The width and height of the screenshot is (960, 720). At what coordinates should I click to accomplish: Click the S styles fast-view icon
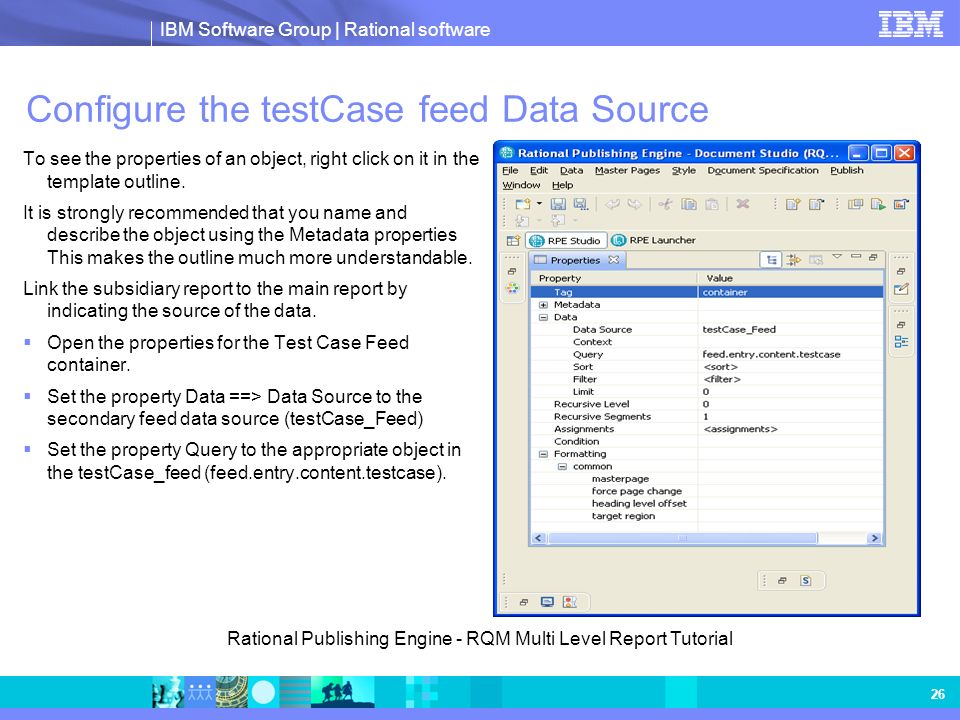point(806,580)
